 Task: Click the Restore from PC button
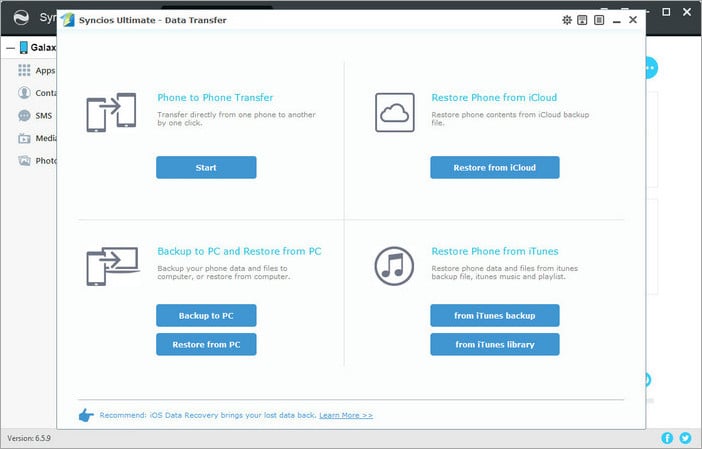[x=206, y=344]
